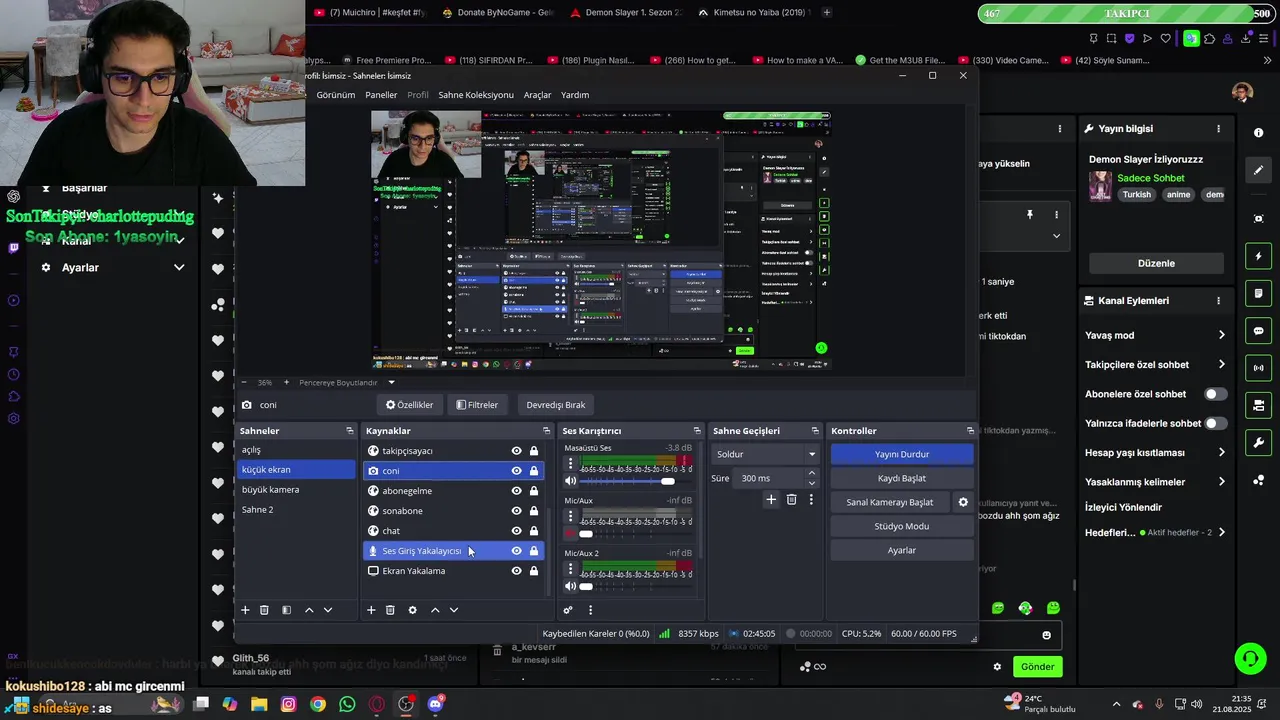Viewport: 1280px width, 720px height.
Task: Open Araçlar menu in OBS
Action: [x=538, y=95]
